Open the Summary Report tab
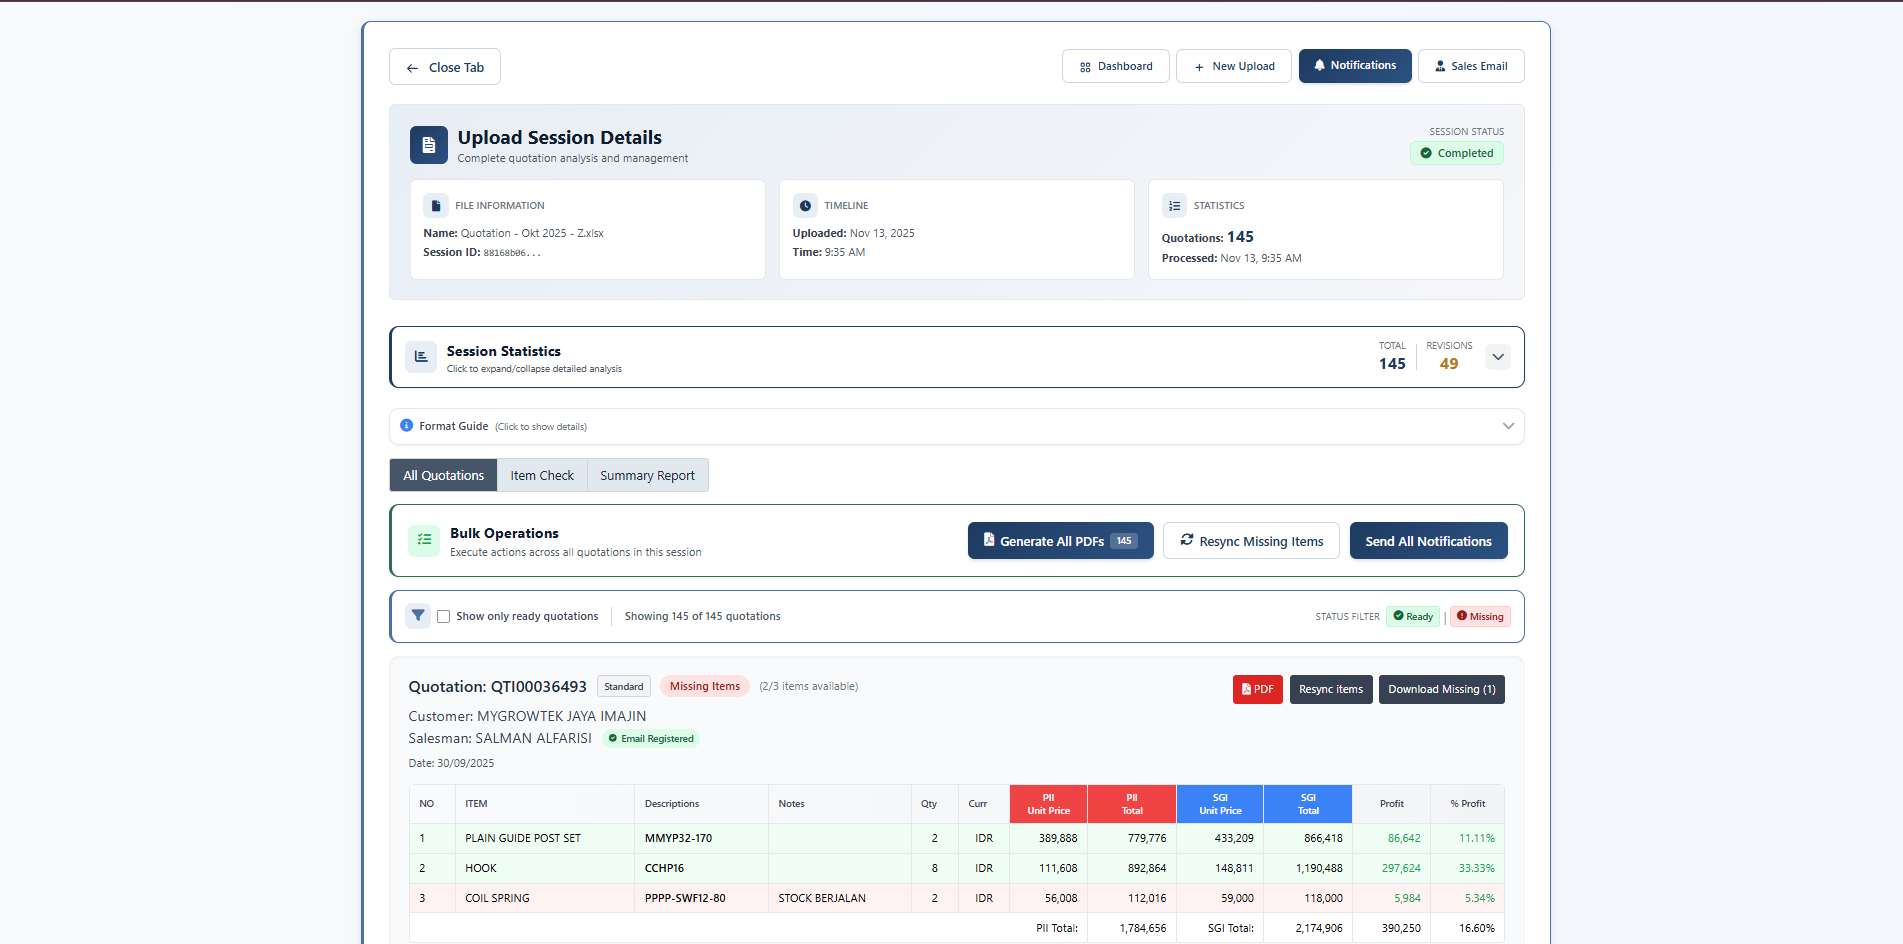Image resolution: width=1903 pixels, height=944 pixels. [647, 476]
